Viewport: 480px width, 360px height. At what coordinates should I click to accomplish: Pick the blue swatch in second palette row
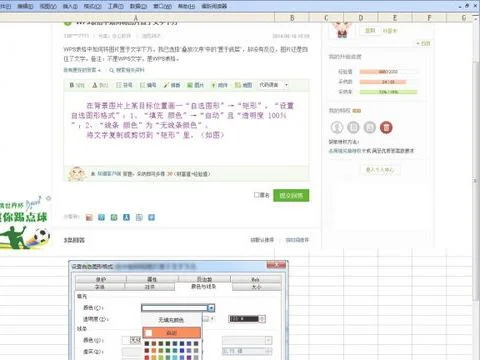(182, 350)
